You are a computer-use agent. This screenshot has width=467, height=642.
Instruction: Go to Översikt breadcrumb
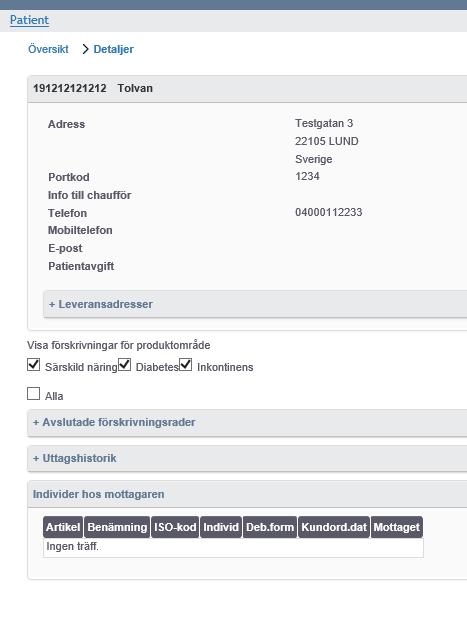48,49
